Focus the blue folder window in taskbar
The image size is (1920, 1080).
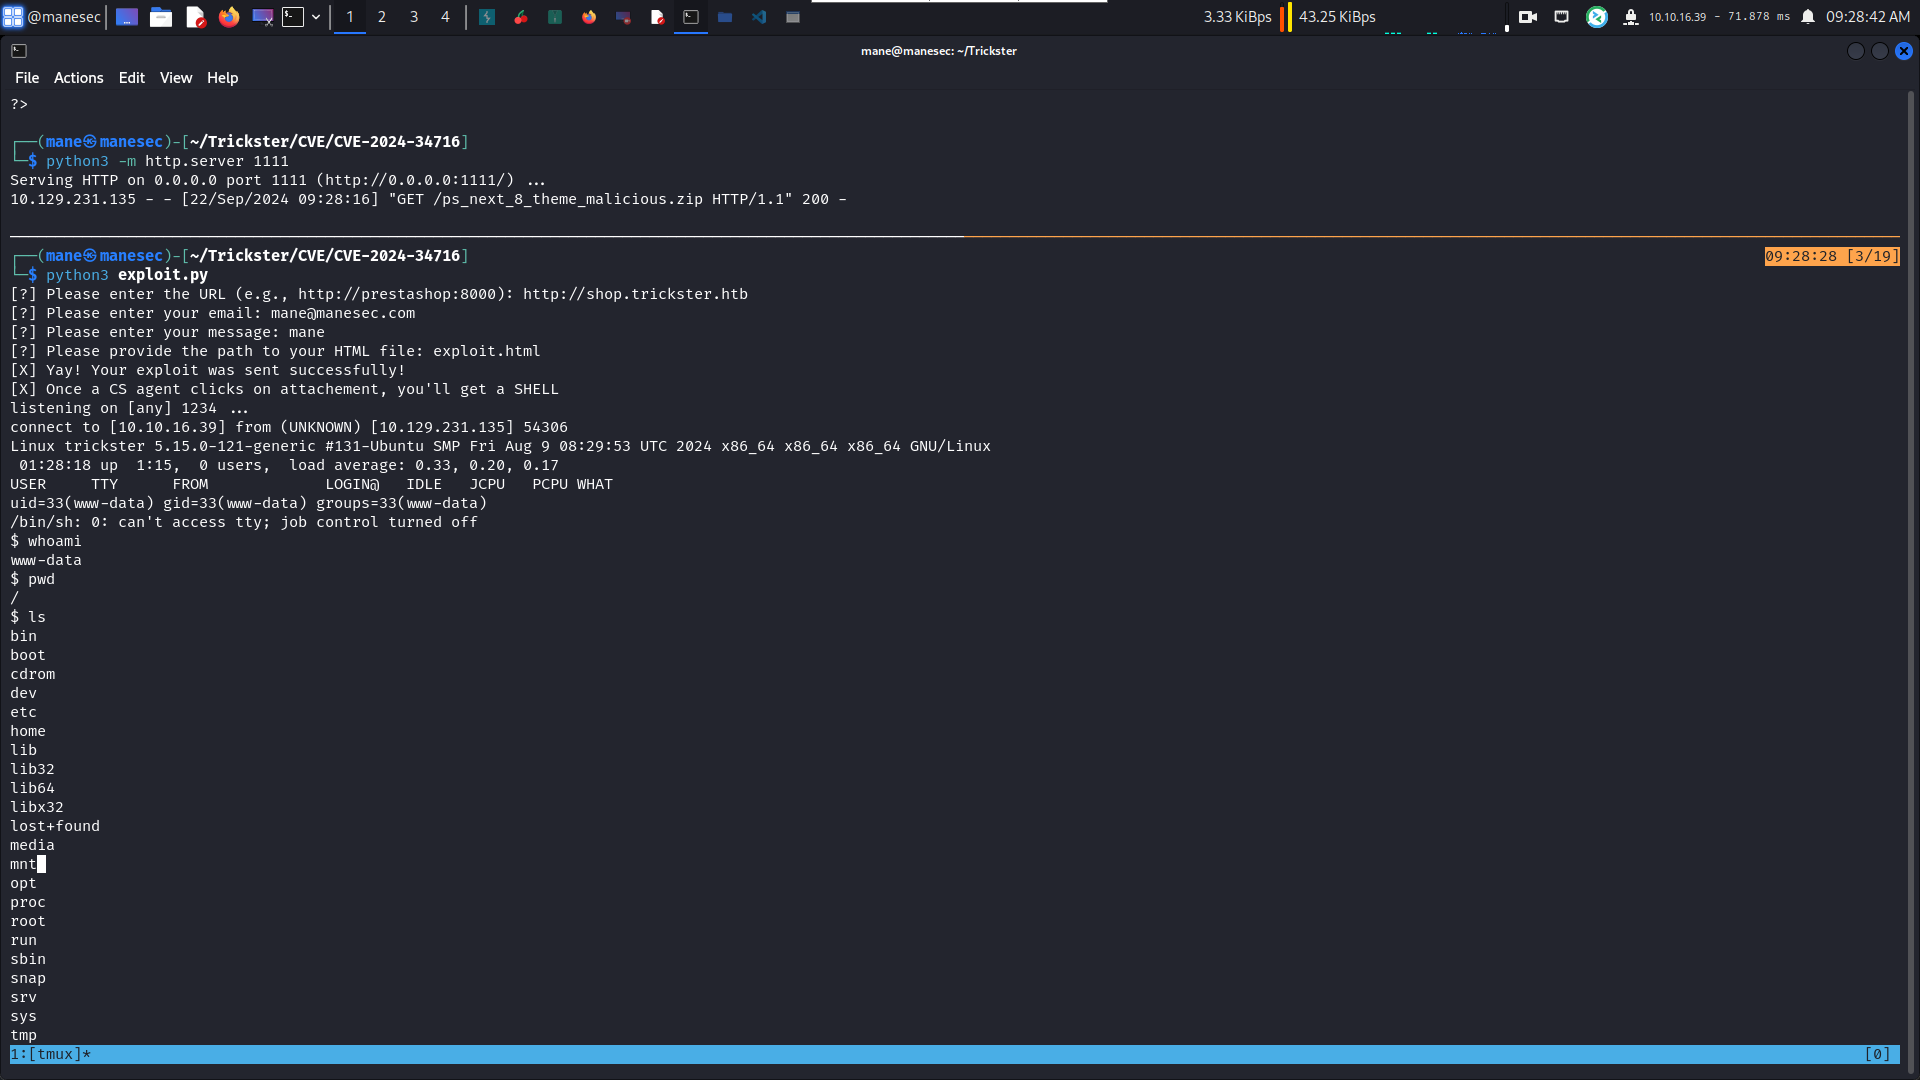click(725, 17)
